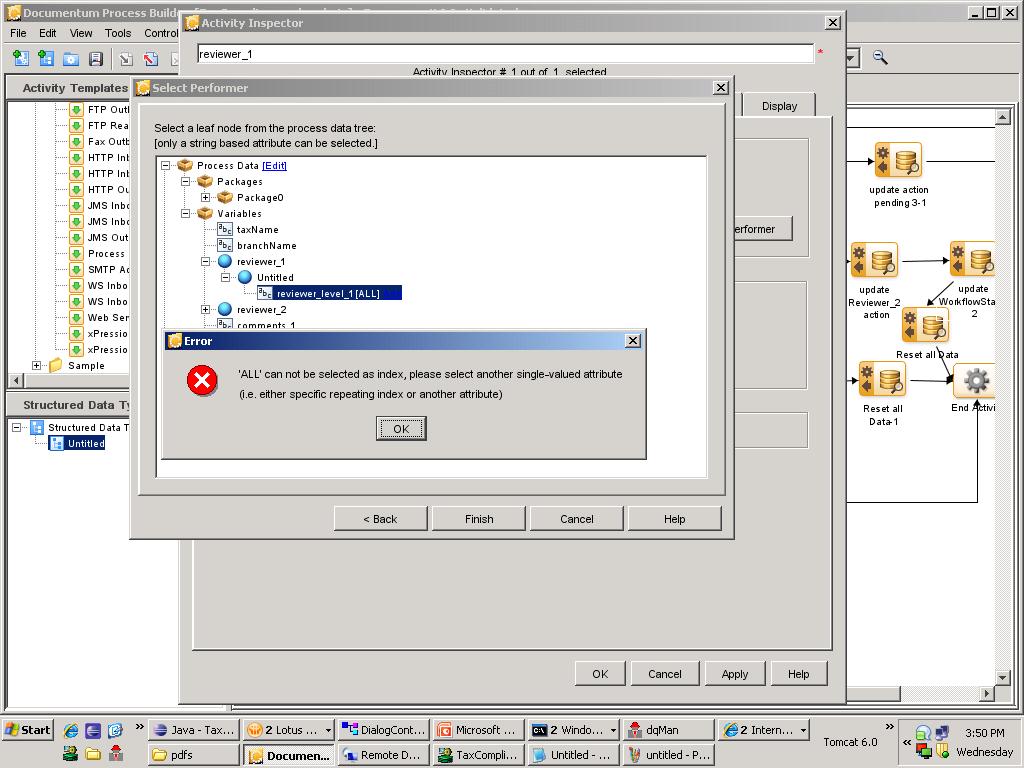Click the Reset all Data-1 activity
The height and width of the screenshot is (768, 1024).
coord(882,379)
